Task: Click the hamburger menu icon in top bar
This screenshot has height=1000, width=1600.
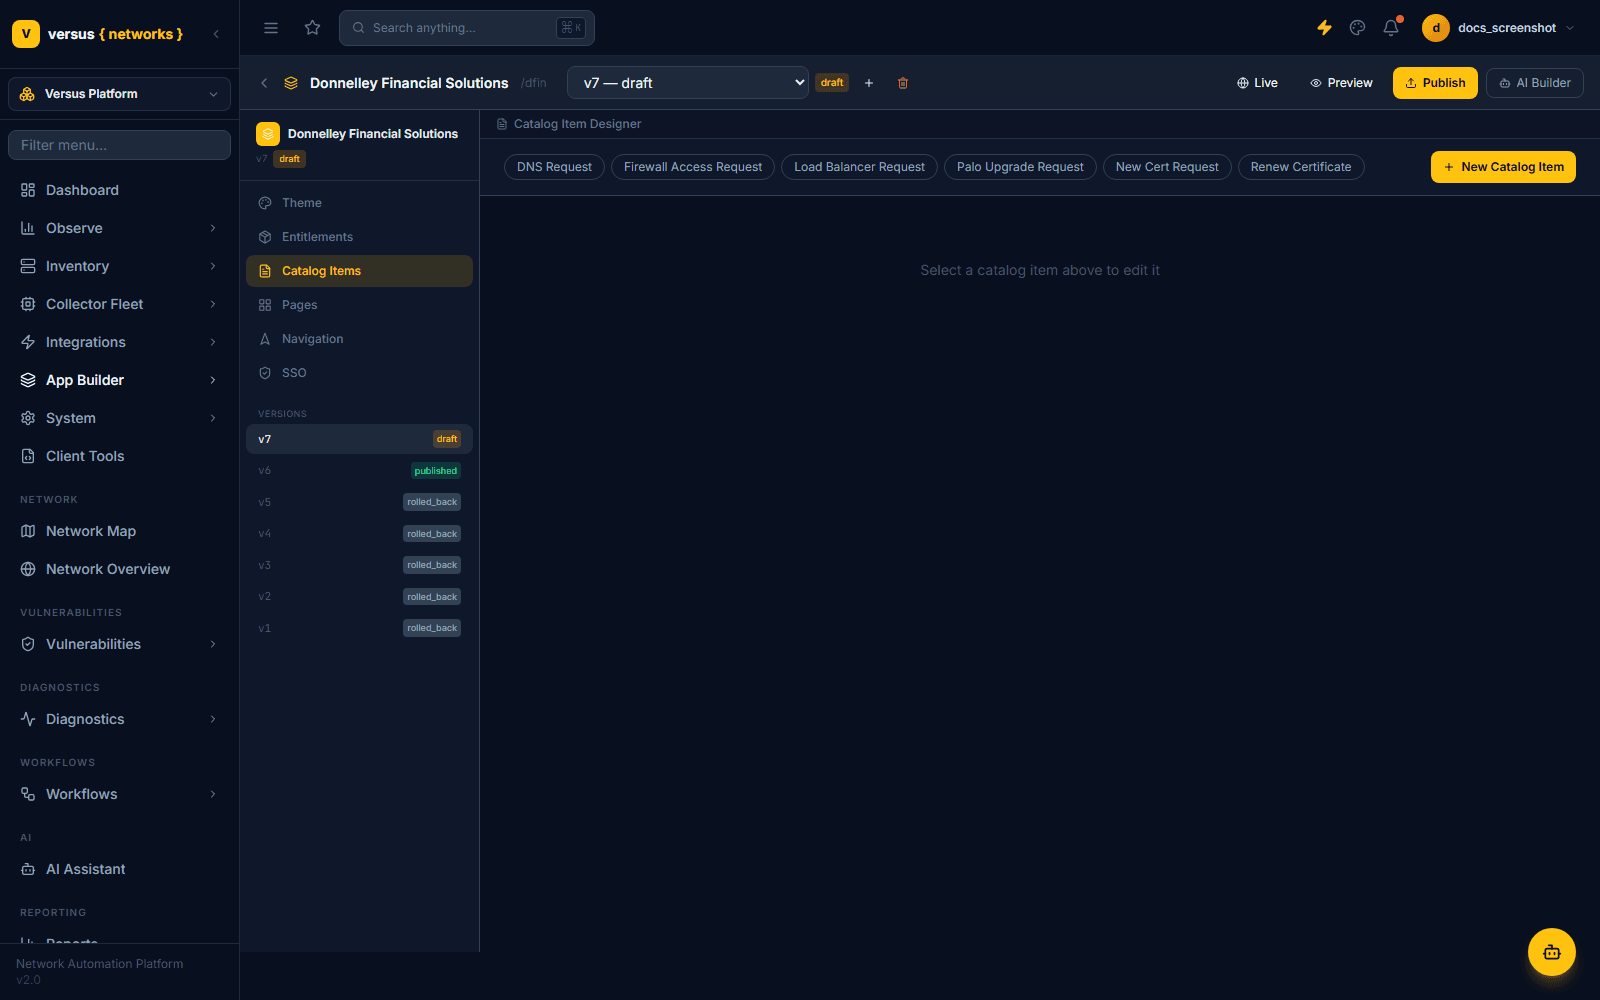Action: 271,28
